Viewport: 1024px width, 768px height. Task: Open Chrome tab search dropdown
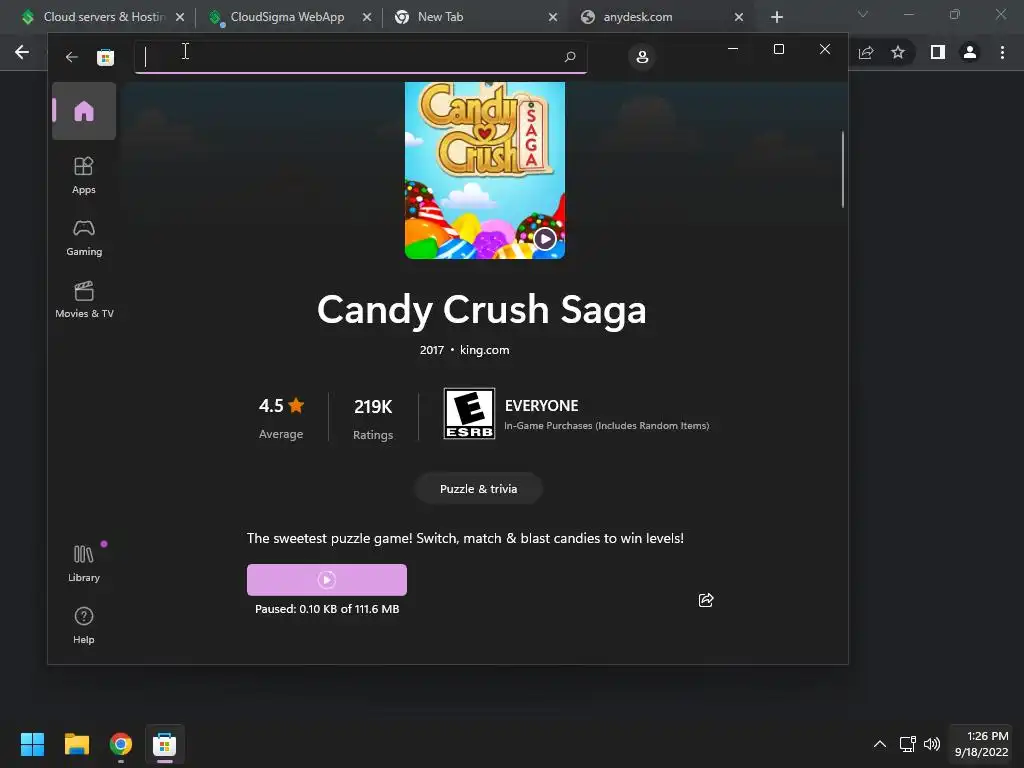coord(863,14)
